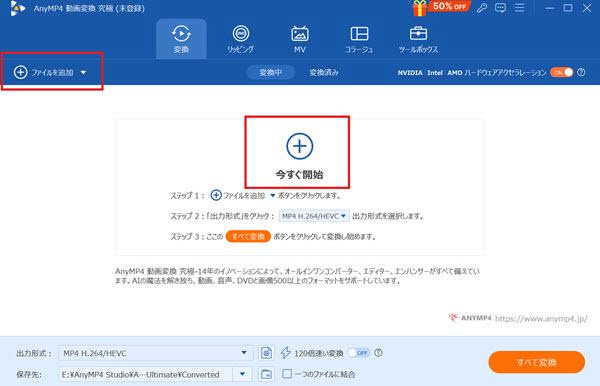
Task: Minimize the AnyMP4 window
Action: [x=549, y=8]
